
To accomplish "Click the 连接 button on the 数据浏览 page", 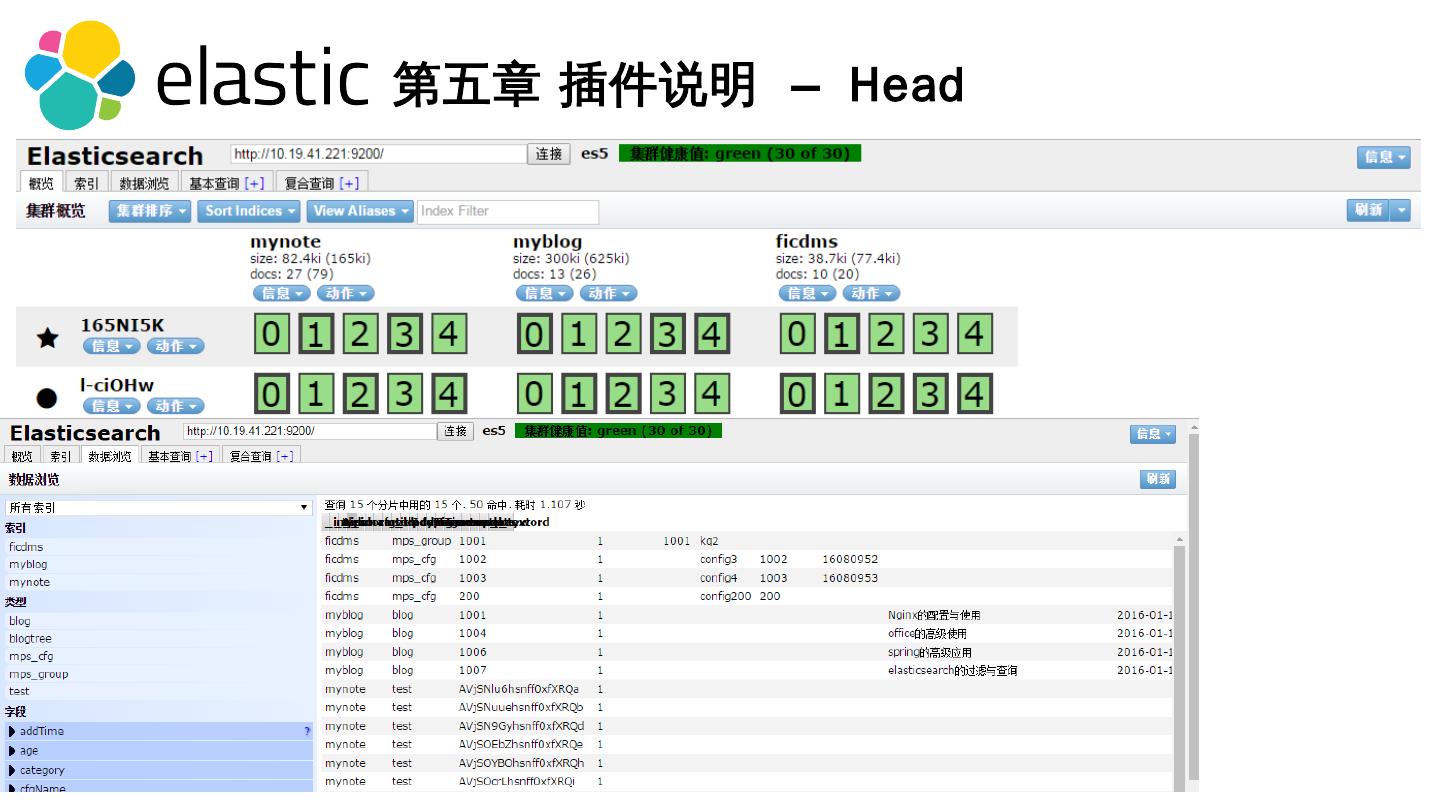I will (x=456, y=431).
